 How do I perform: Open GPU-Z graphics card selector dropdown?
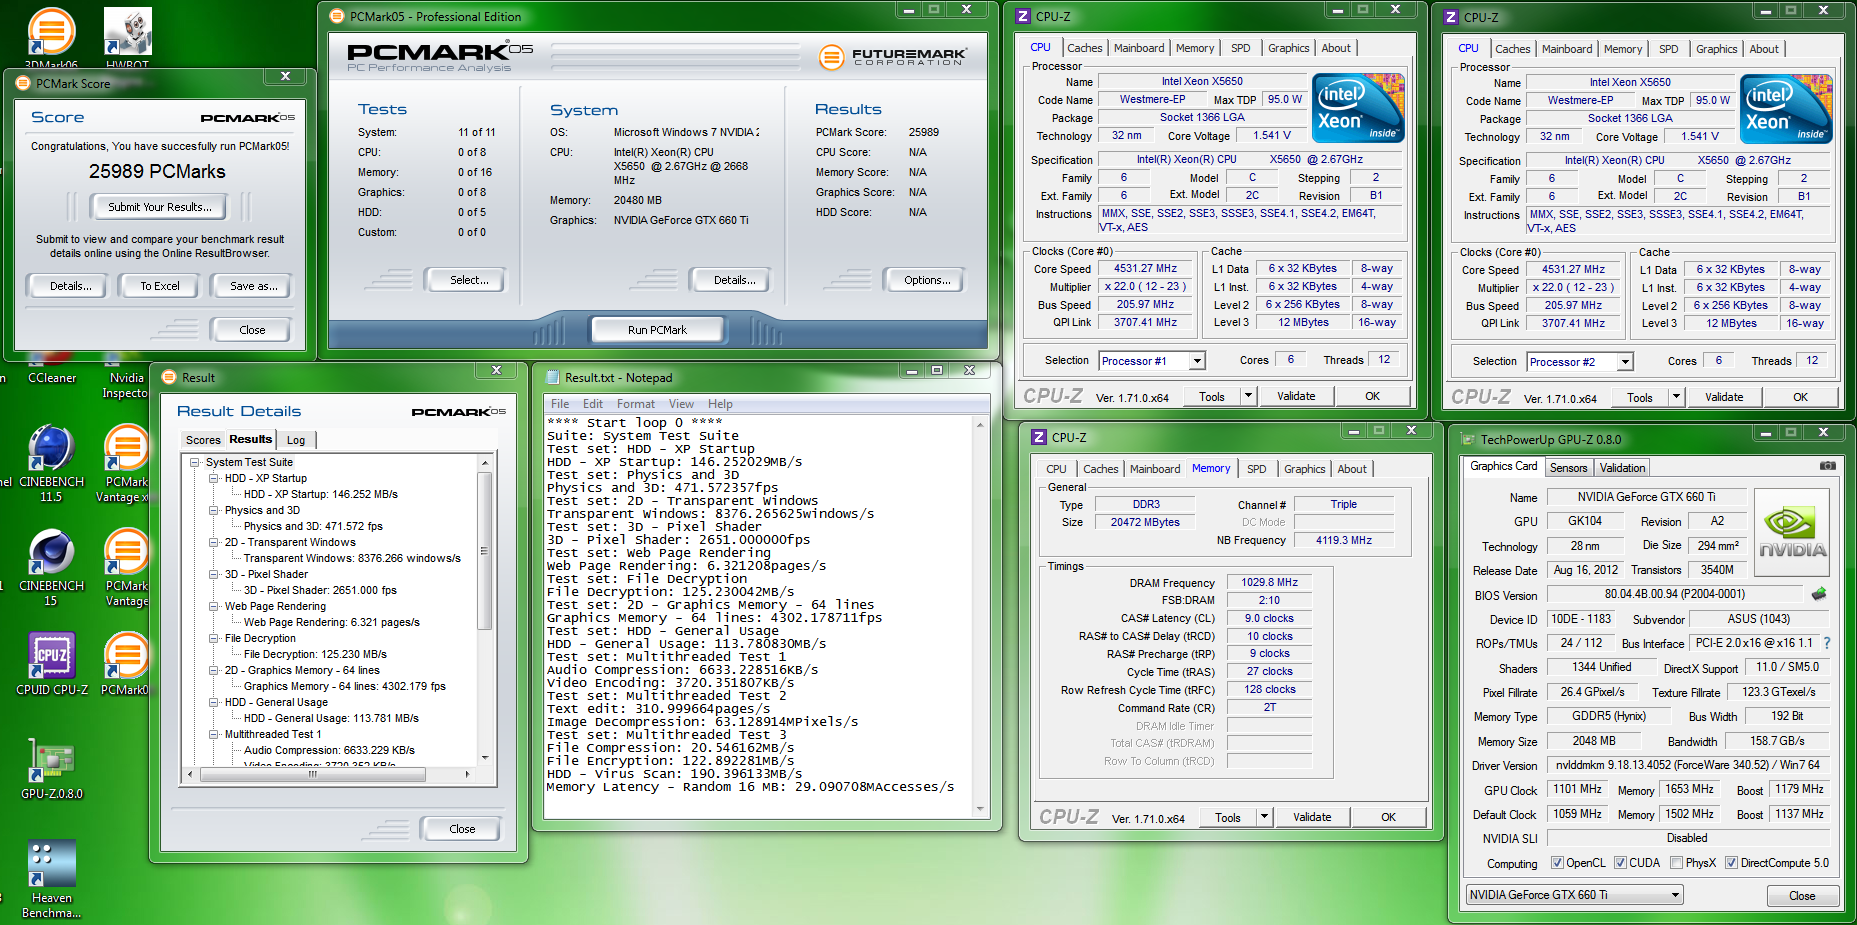pyautogui.click(x=1676, y=895)
